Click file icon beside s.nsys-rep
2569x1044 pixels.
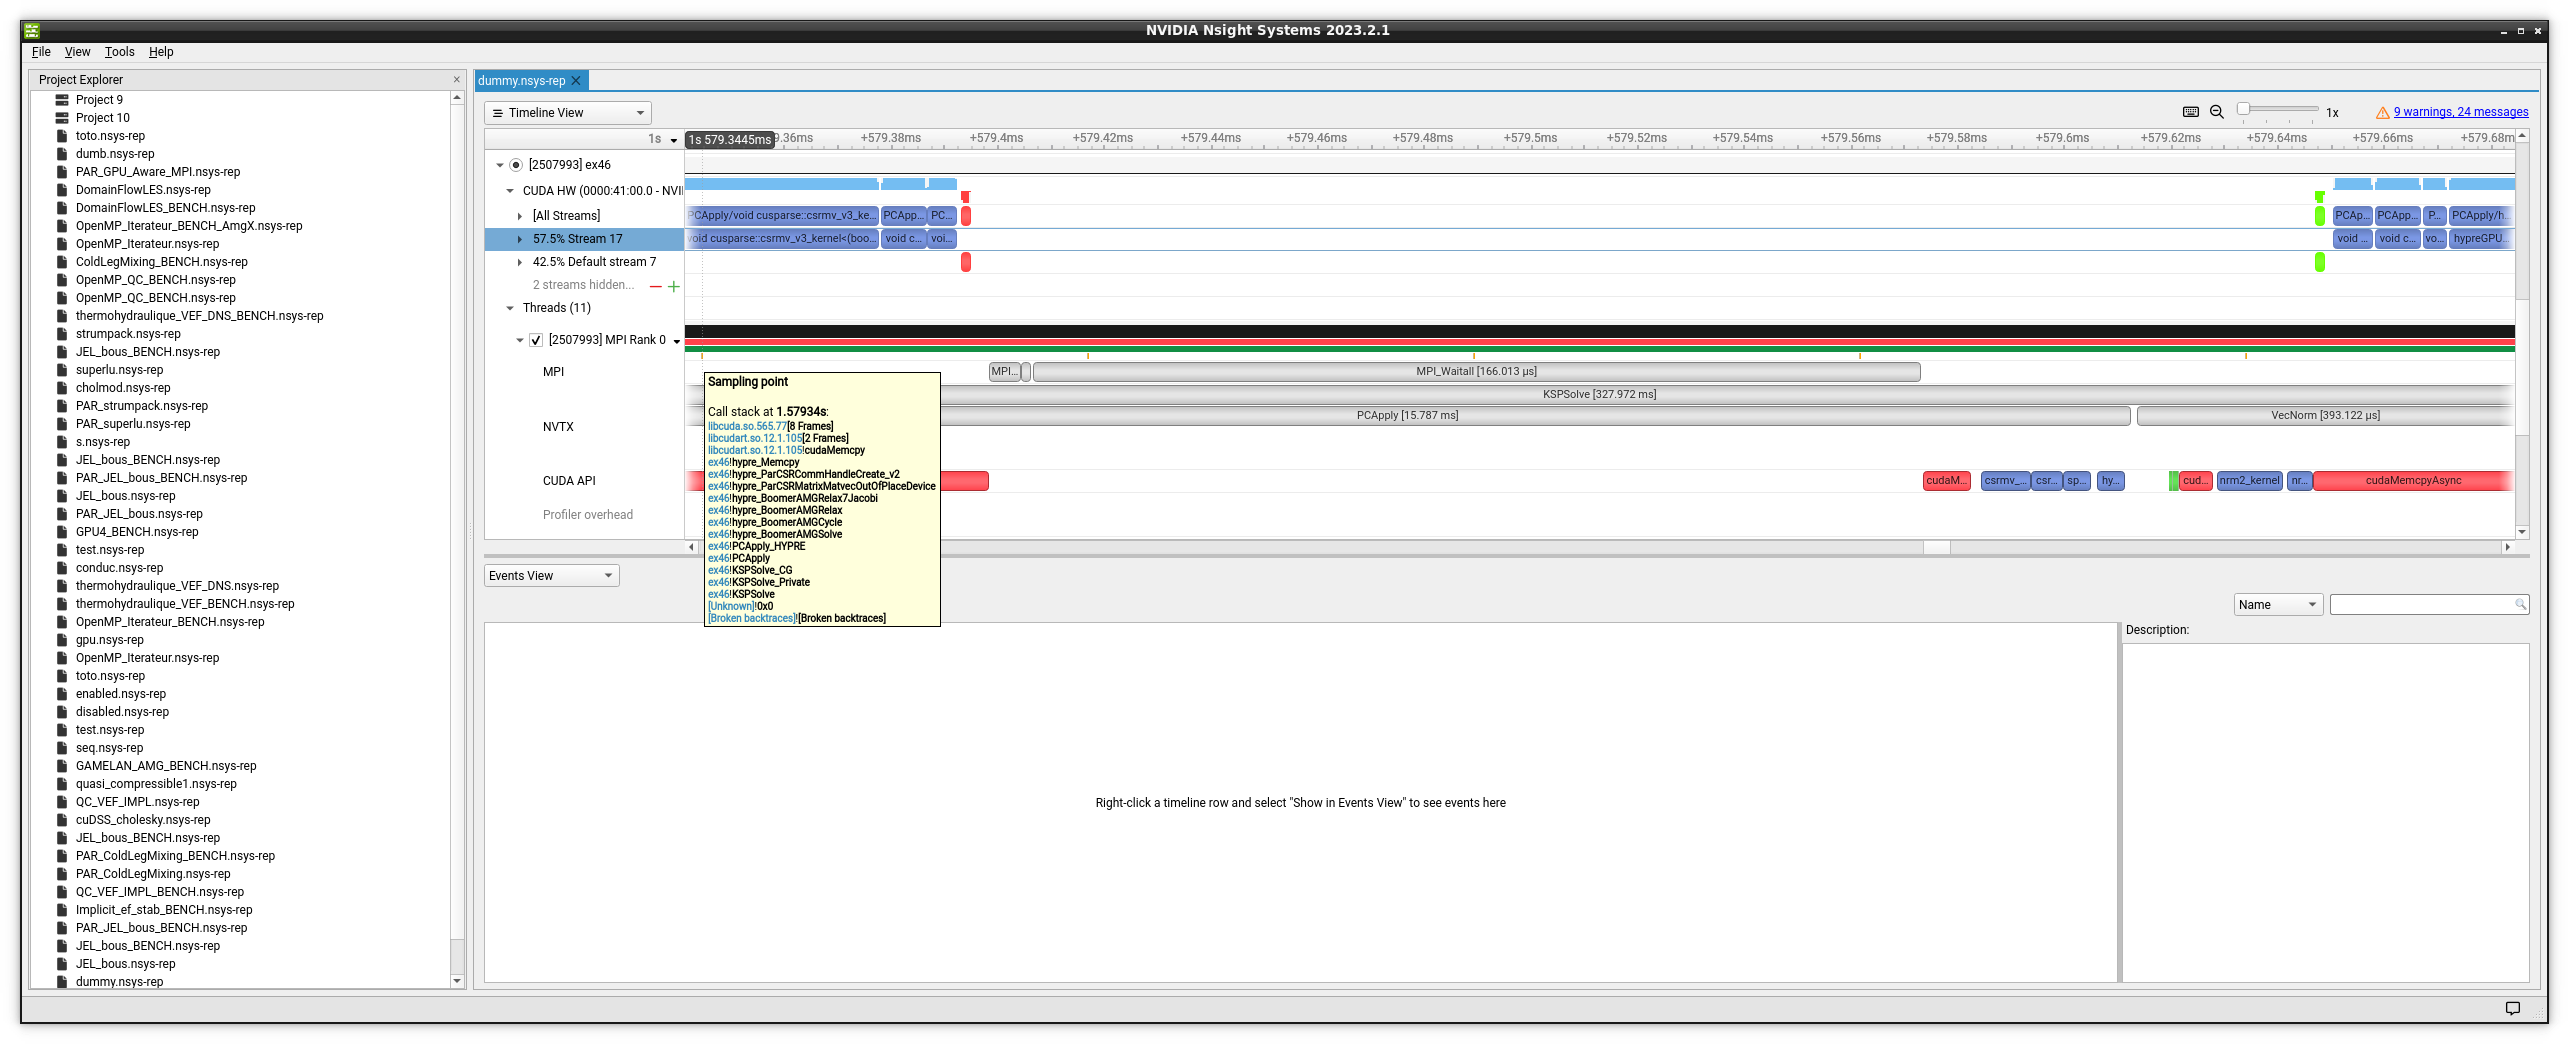click(x=62, y=442)
